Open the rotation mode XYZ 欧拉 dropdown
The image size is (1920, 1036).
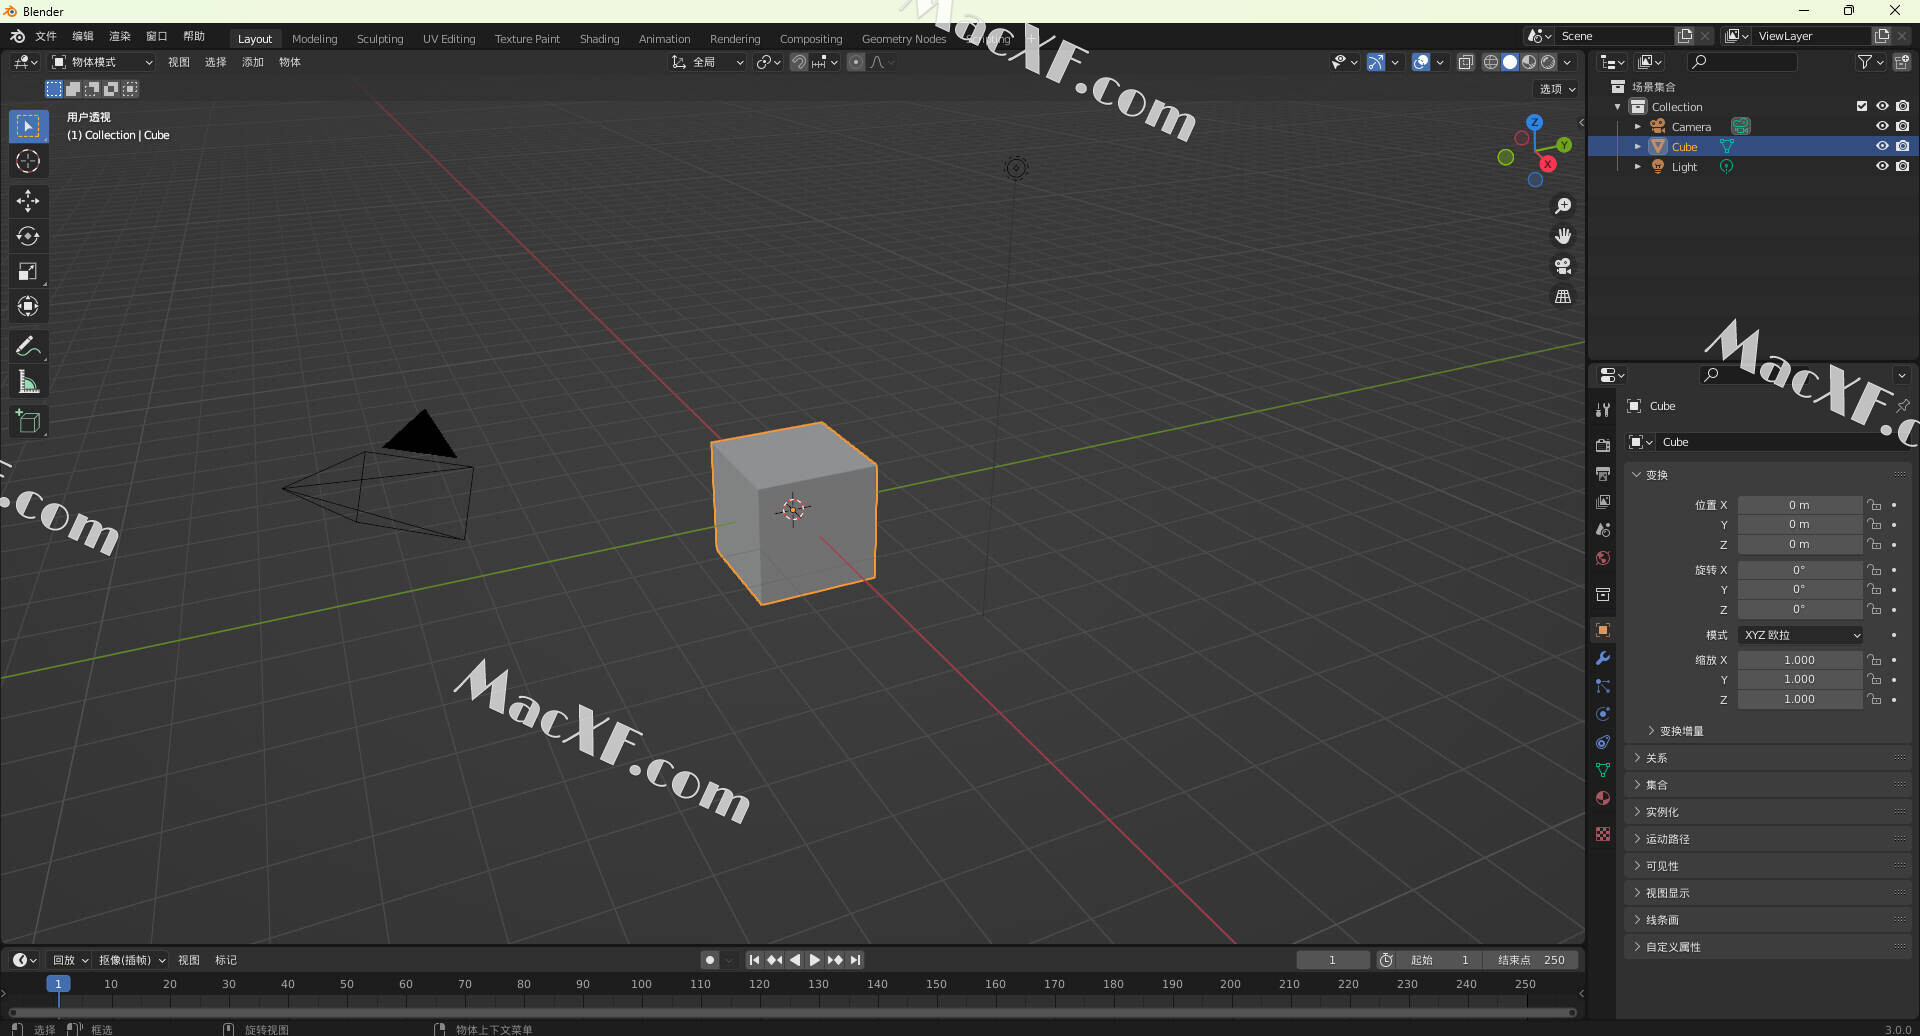1801,635
